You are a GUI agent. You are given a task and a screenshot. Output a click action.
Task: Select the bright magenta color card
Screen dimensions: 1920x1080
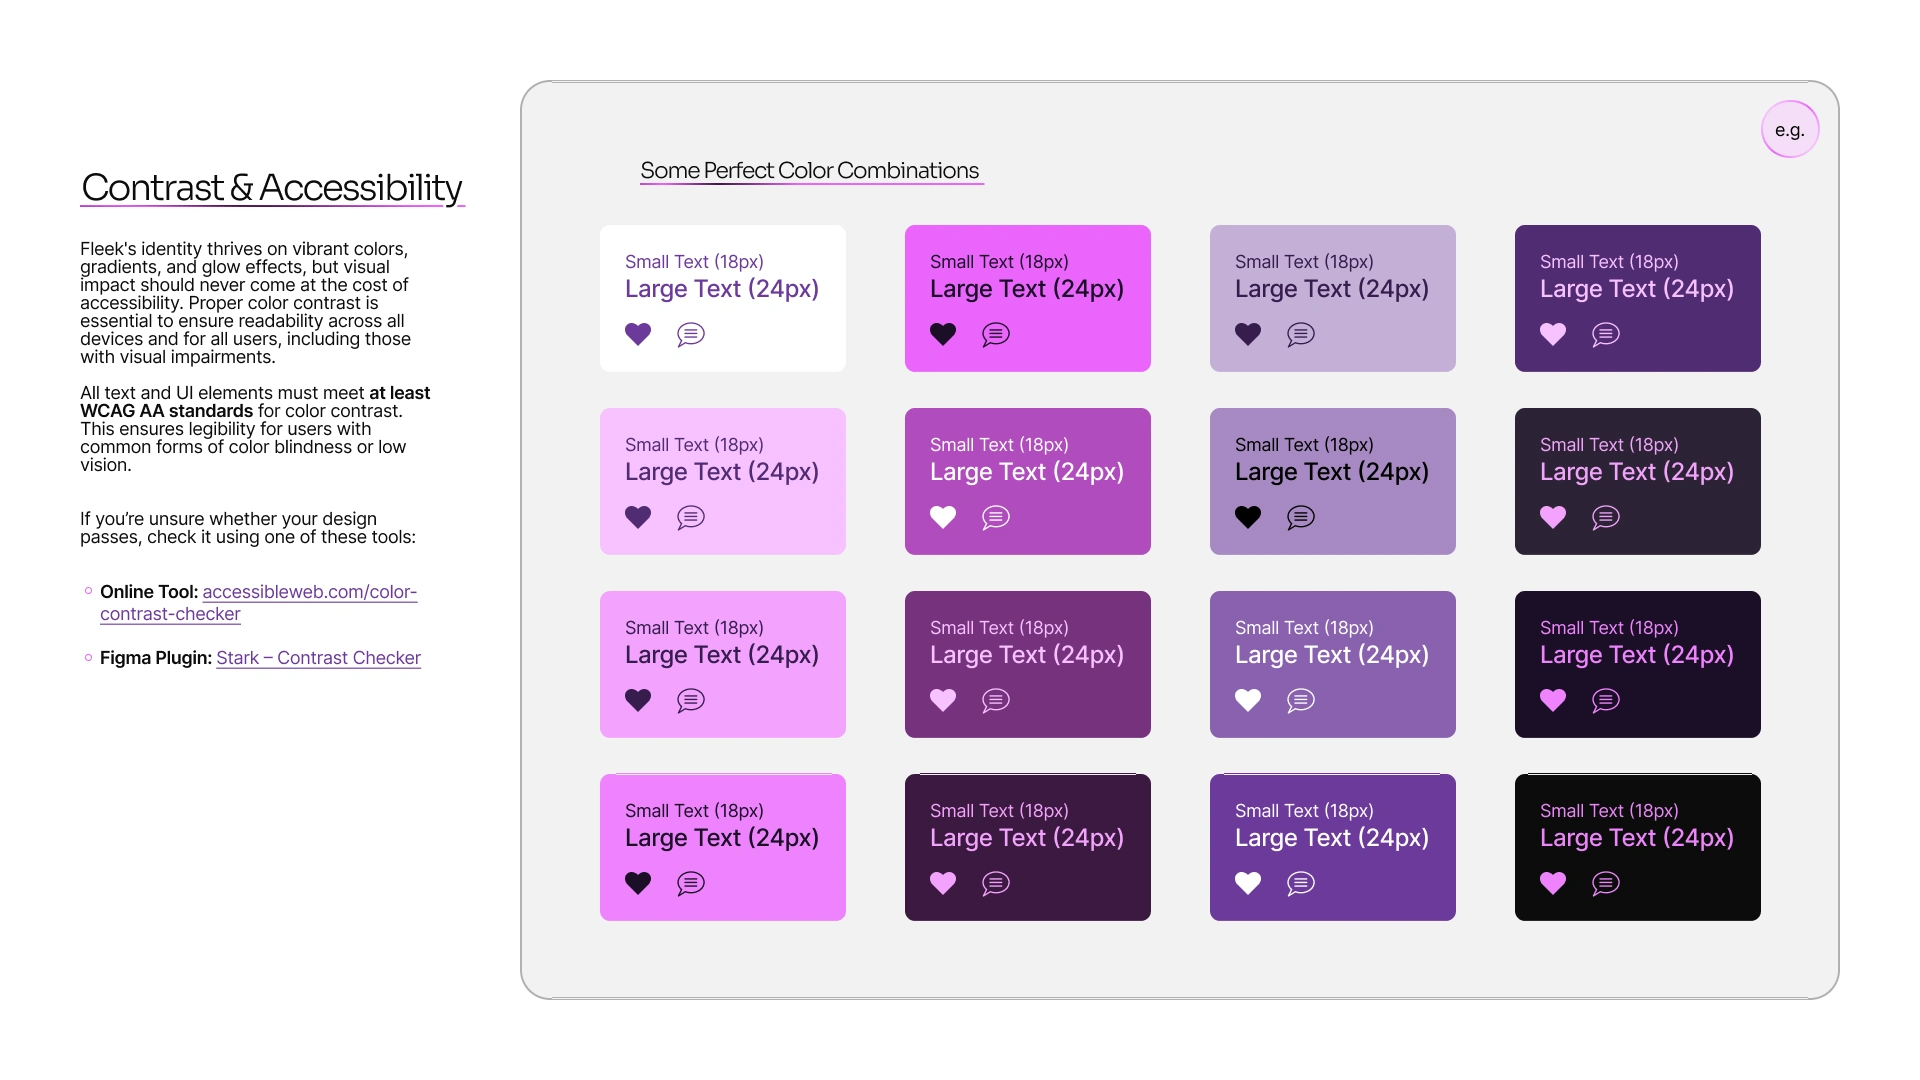[1027, 298]
